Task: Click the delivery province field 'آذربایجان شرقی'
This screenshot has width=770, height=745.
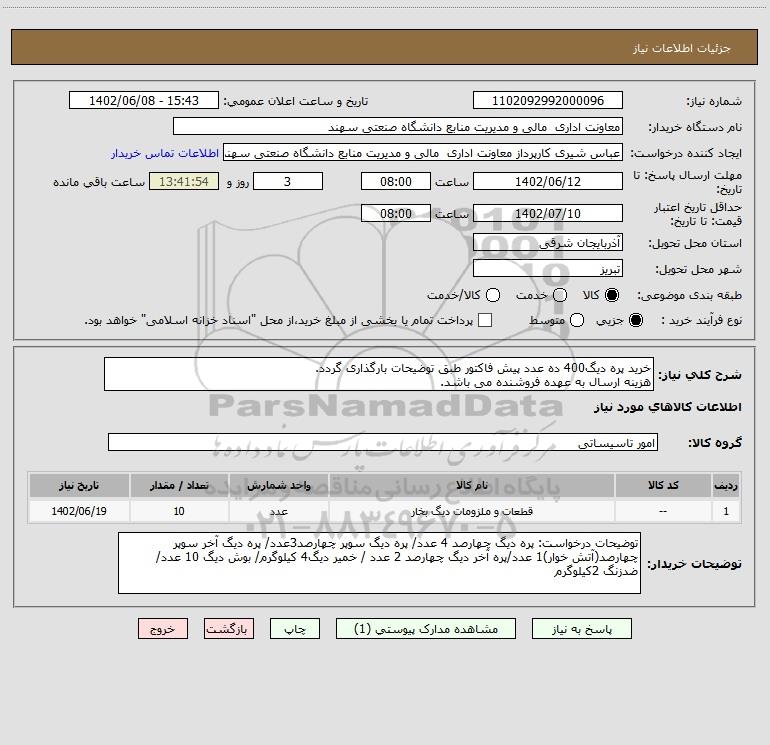Action: [548, 242]
